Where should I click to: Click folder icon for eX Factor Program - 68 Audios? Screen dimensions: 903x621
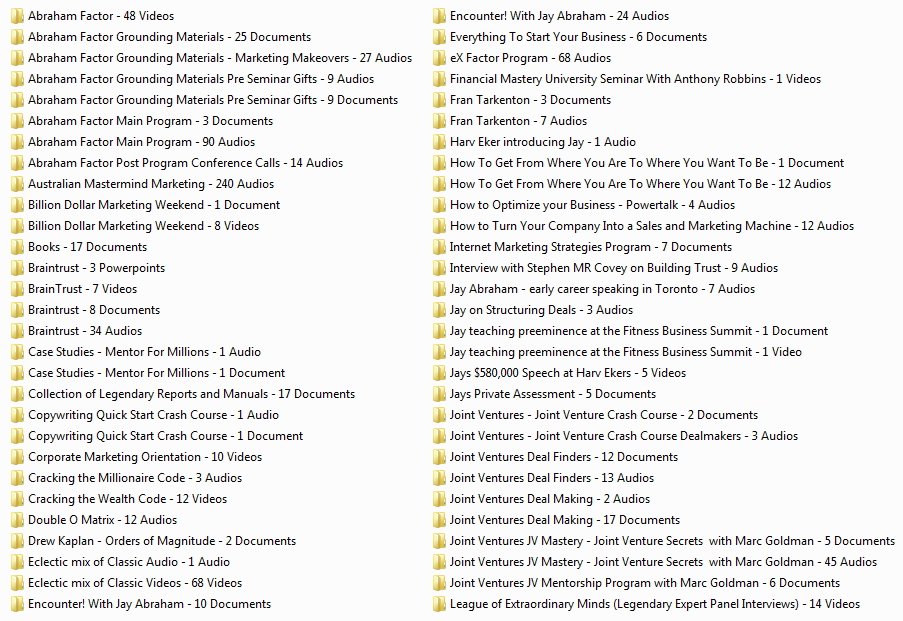click(x=439, y=58)
